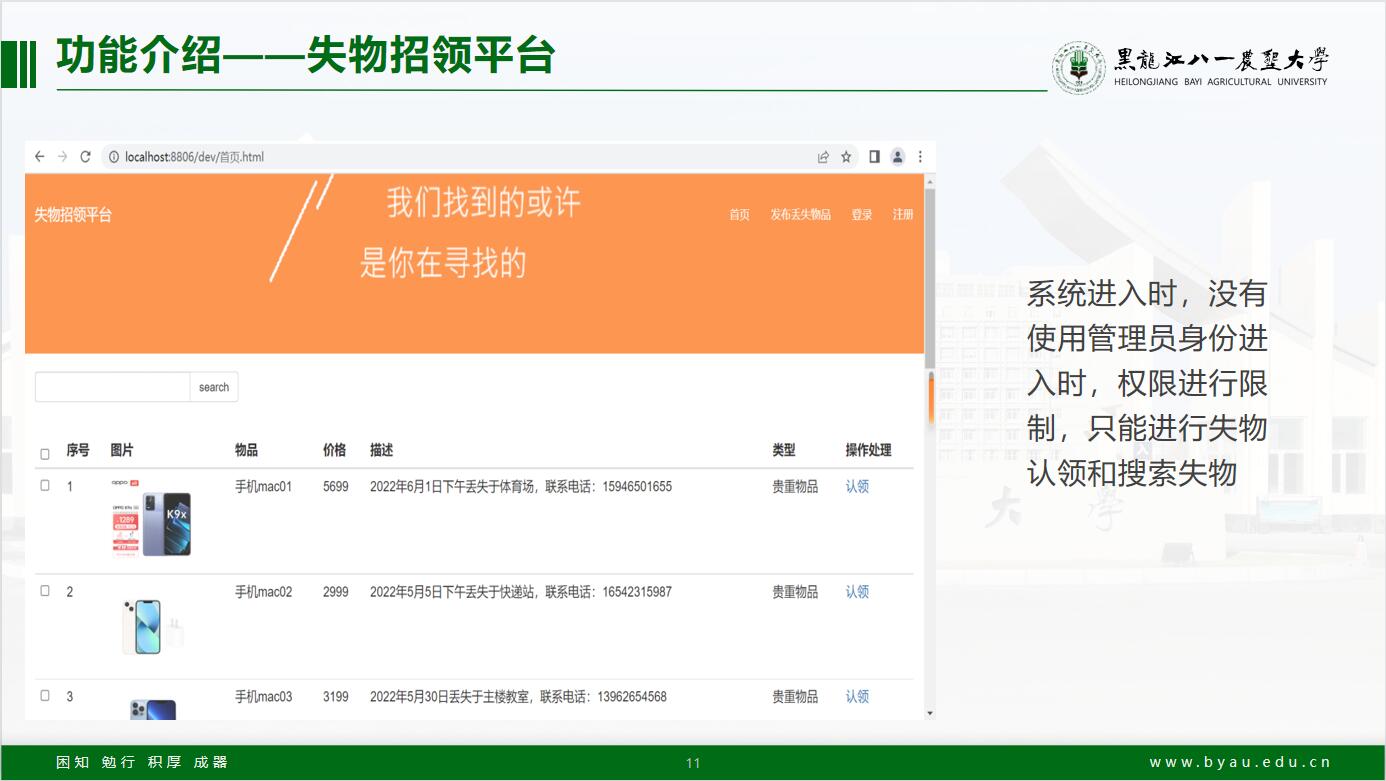This screenshot has width=1386, height=781.
Task: Open the 发布丢失物品 navigation item
Action: click(800, 215)
